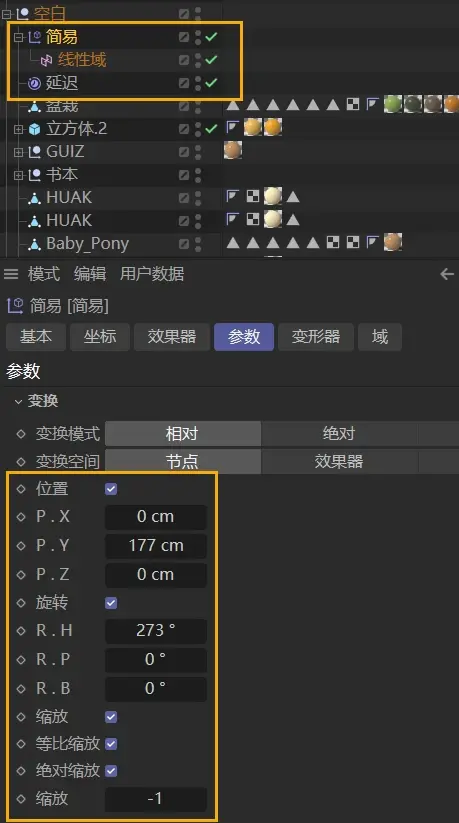Expand the GUIZ tree node
Screen dimensions: 459x823
click(x=19, y=152)
